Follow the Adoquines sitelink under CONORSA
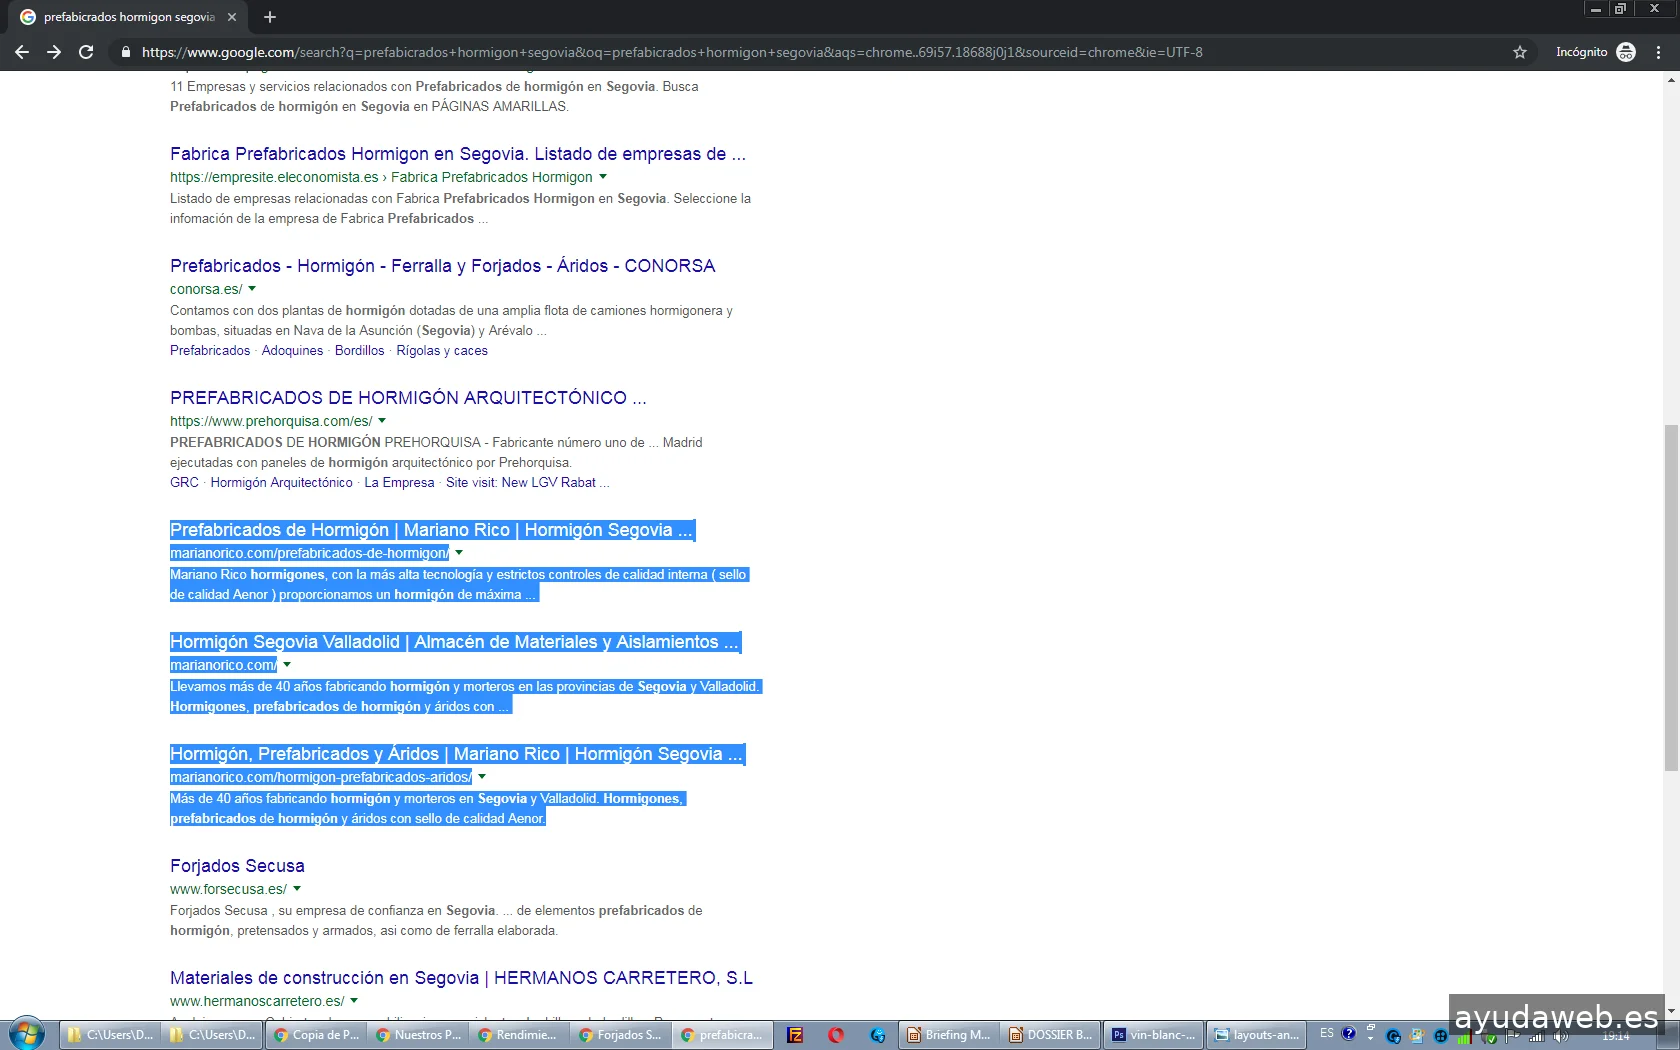 pyautogui.click(x=292, y=351)
